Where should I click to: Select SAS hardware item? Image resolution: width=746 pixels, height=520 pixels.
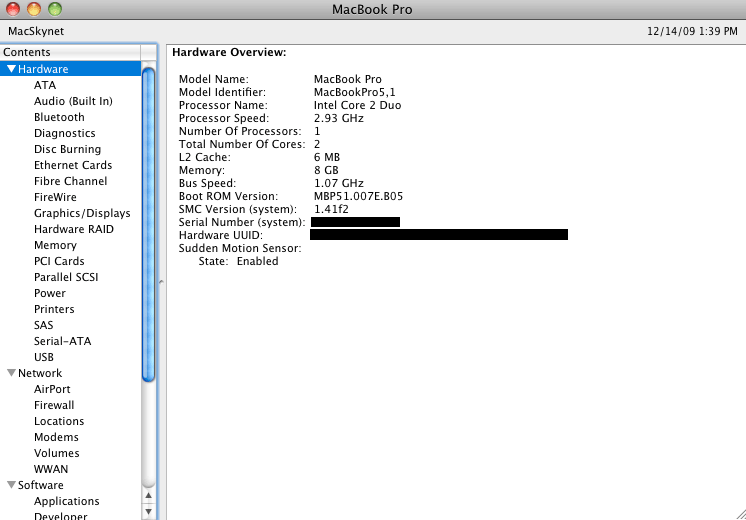[x=44, y=325]
